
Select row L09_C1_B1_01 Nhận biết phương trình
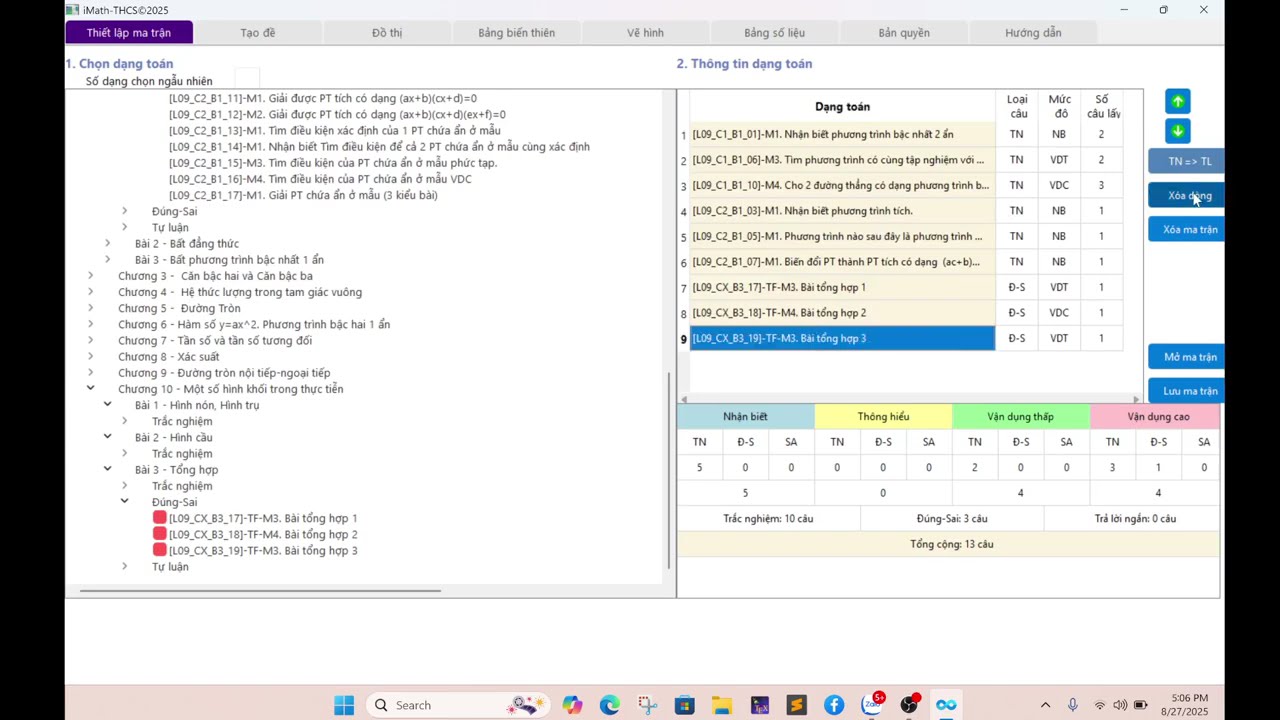coord(842,134)
